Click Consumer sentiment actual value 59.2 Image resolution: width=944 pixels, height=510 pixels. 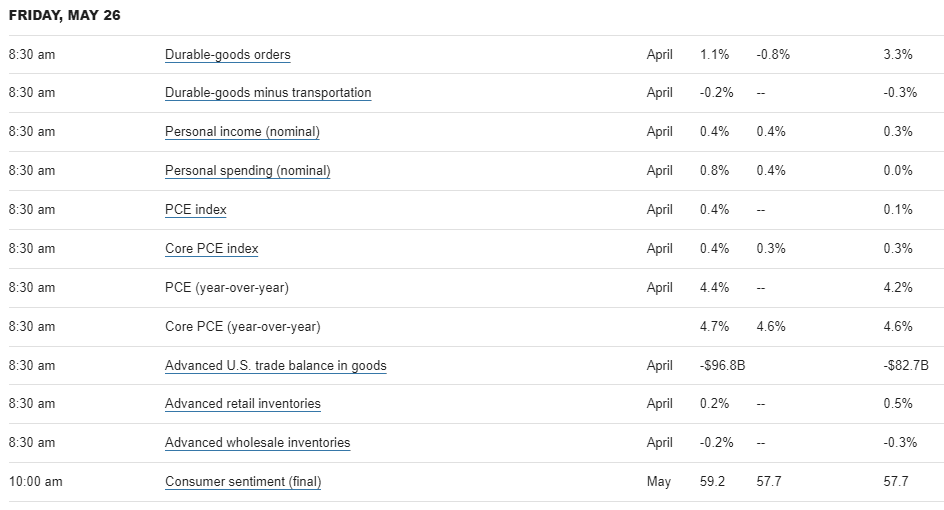(713, 482)
